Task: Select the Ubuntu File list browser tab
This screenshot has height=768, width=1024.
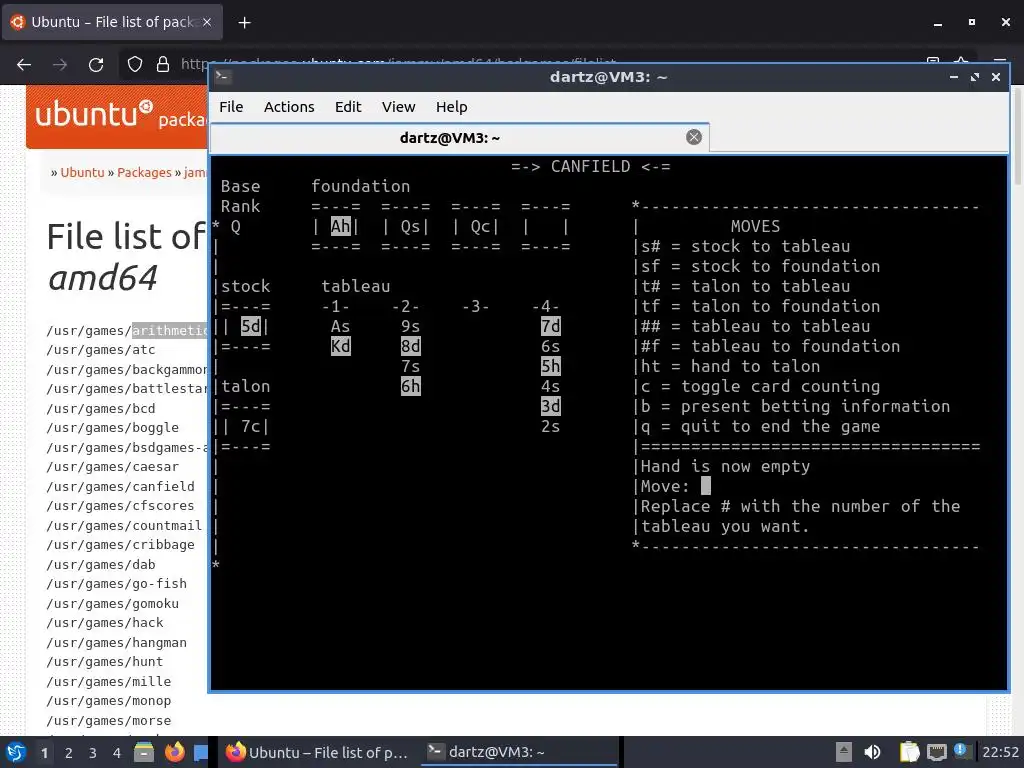Action: pos(113,22)
